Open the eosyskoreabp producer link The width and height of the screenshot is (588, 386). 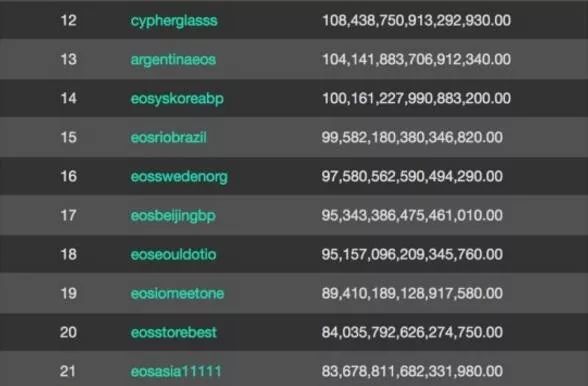pos(177,99)
